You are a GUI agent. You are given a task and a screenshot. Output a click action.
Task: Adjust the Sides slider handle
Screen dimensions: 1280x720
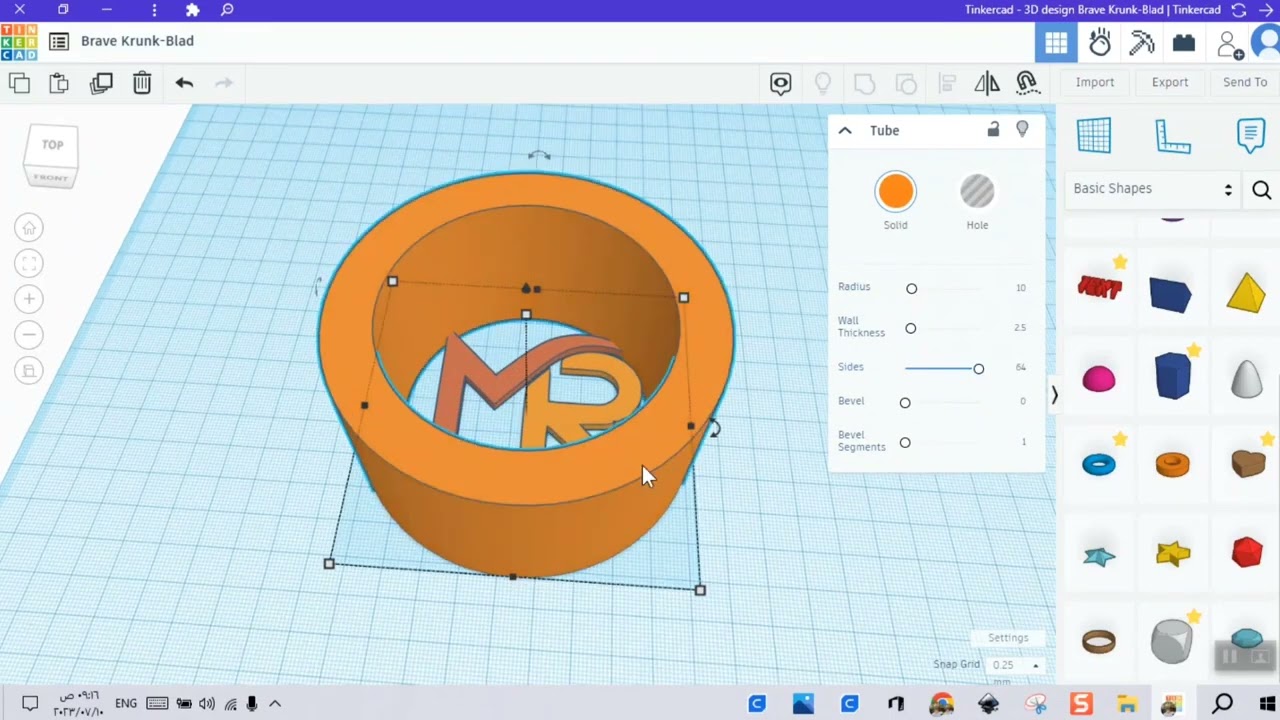point(978,369)
